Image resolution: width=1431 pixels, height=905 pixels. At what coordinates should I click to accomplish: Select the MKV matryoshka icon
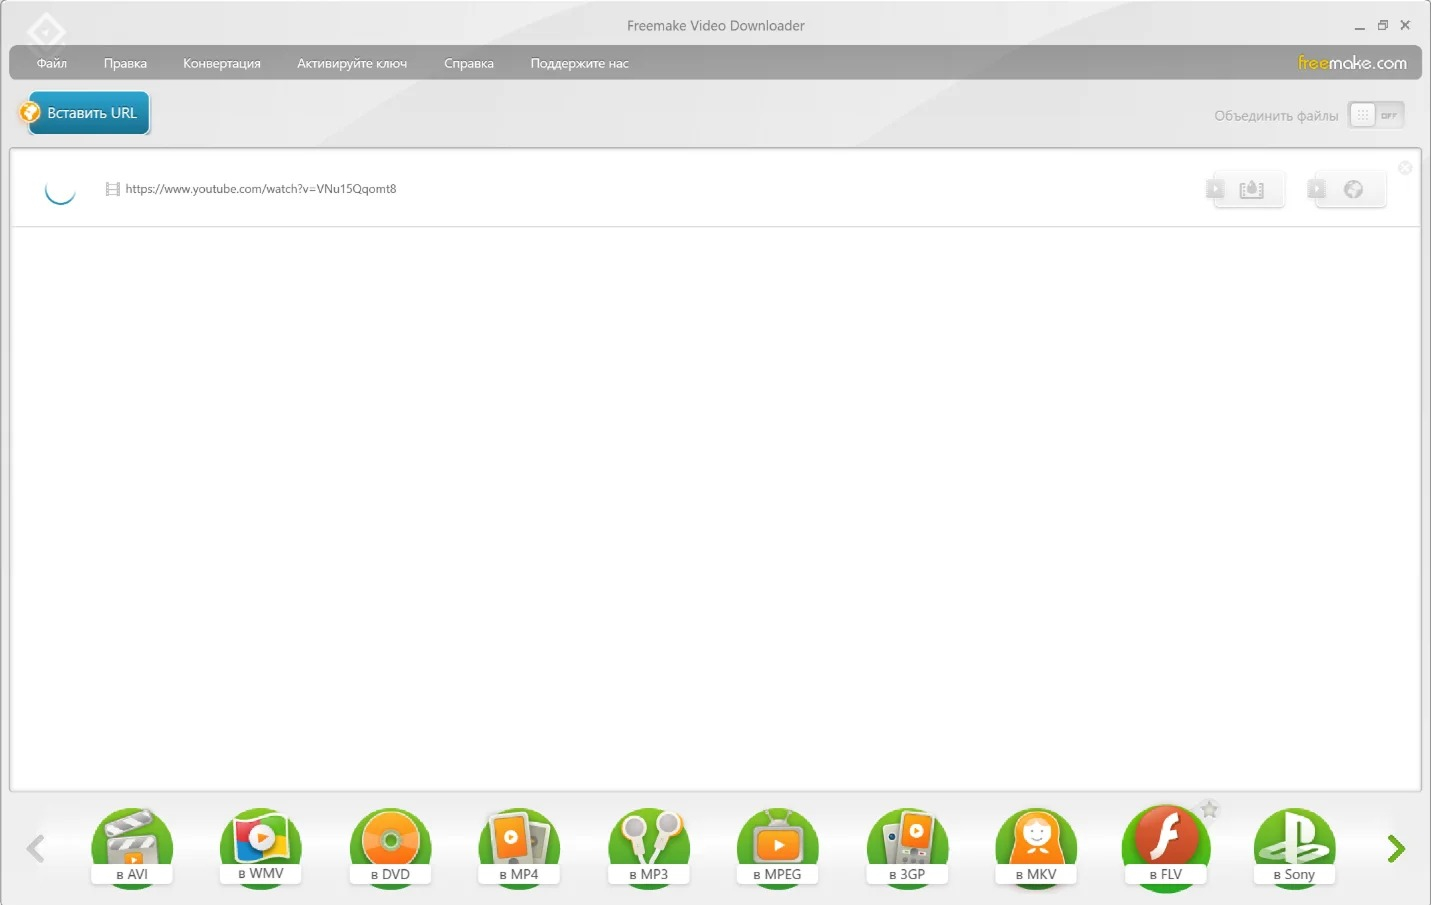point(1036,848)
